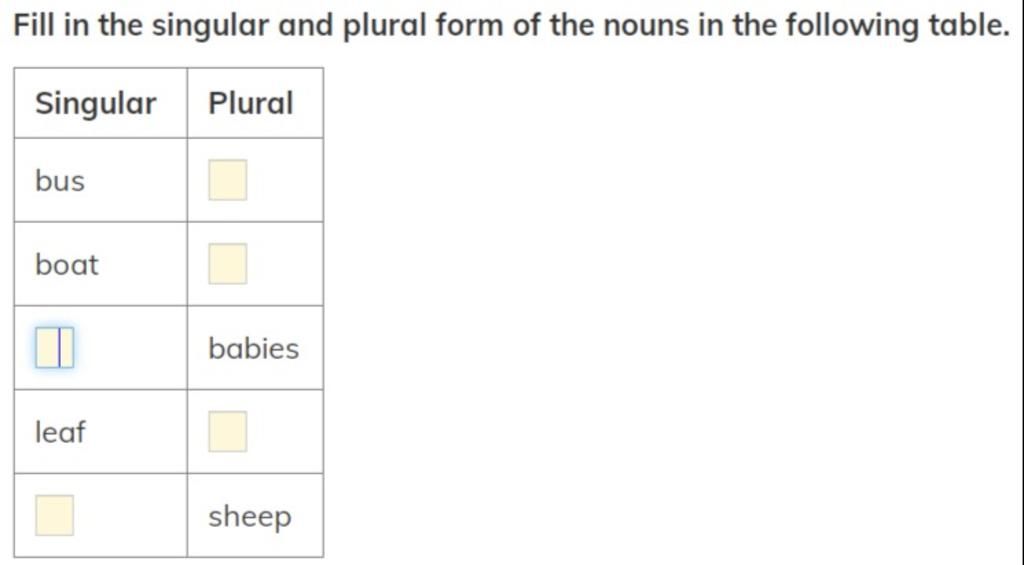Select the word babies in the Plural column
1024x565 pixels.
(x=253, y=348)
